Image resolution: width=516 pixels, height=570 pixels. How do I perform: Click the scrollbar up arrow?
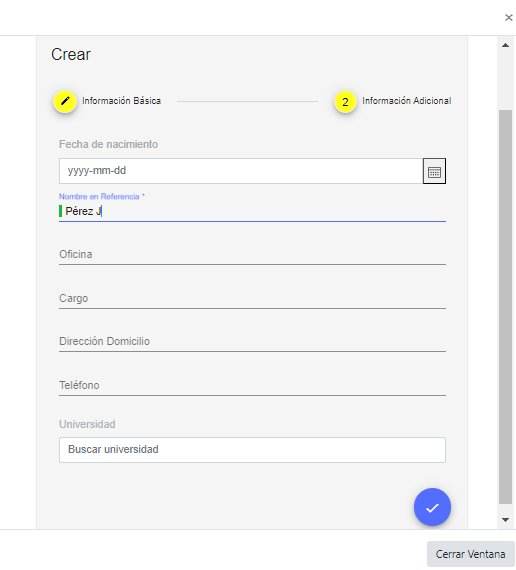pos(505,45)
